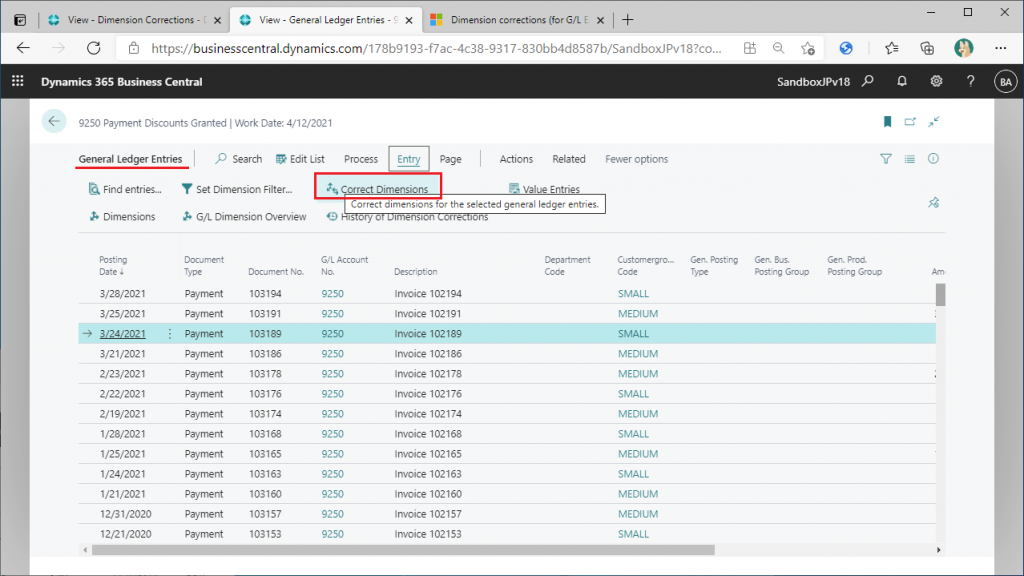Open the BA user account avatar
This screenshot has height=576, width=1024.
coord(1005,82)
